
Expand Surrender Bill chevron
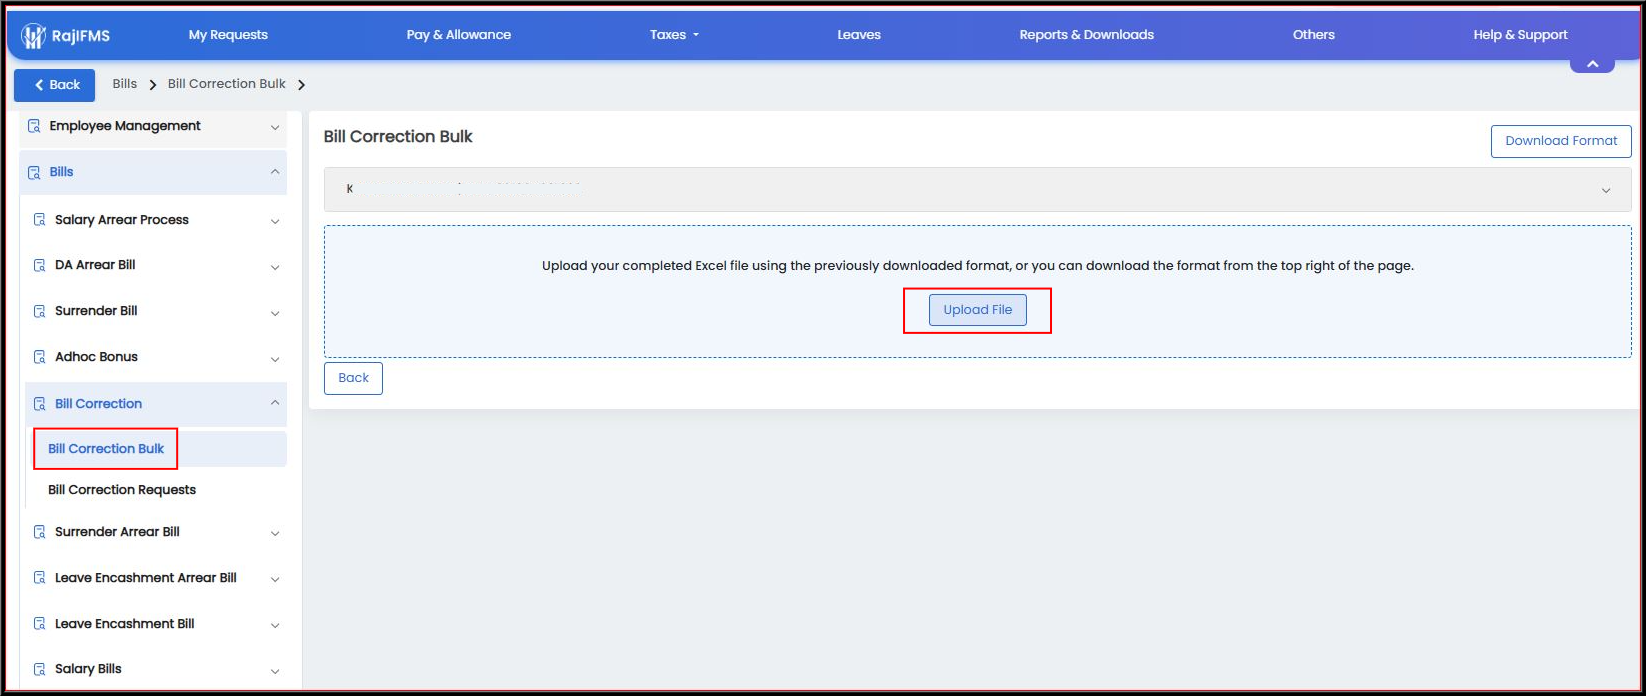(275, 313)
